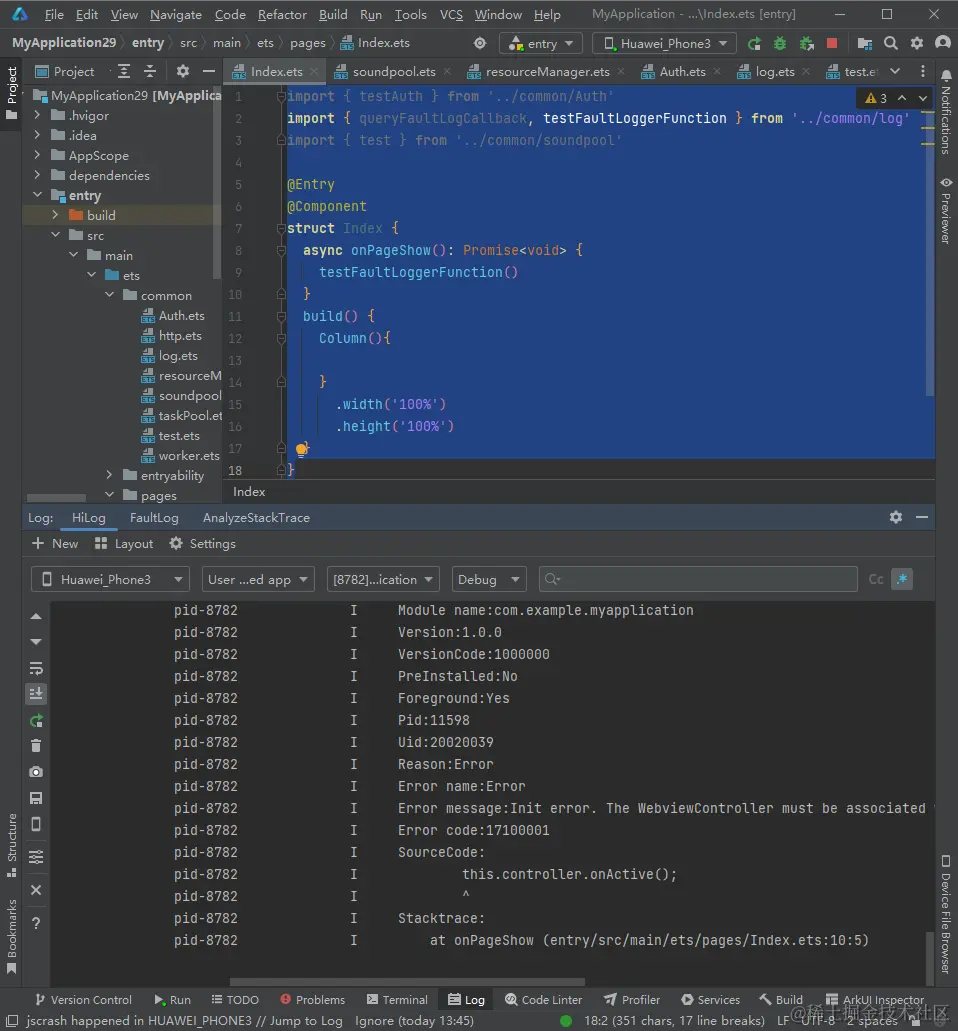Click the user account avatar icon

click(x=943, y=43)
